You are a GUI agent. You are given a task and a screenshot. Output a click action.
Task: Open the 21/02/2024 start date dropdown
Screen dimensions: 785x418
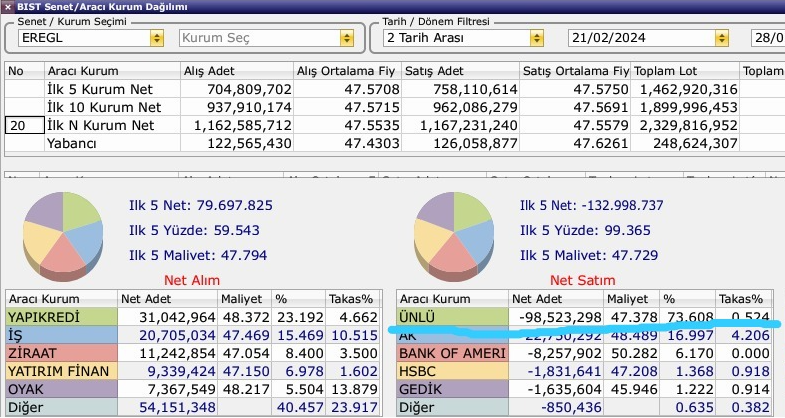tap(721, 38)
